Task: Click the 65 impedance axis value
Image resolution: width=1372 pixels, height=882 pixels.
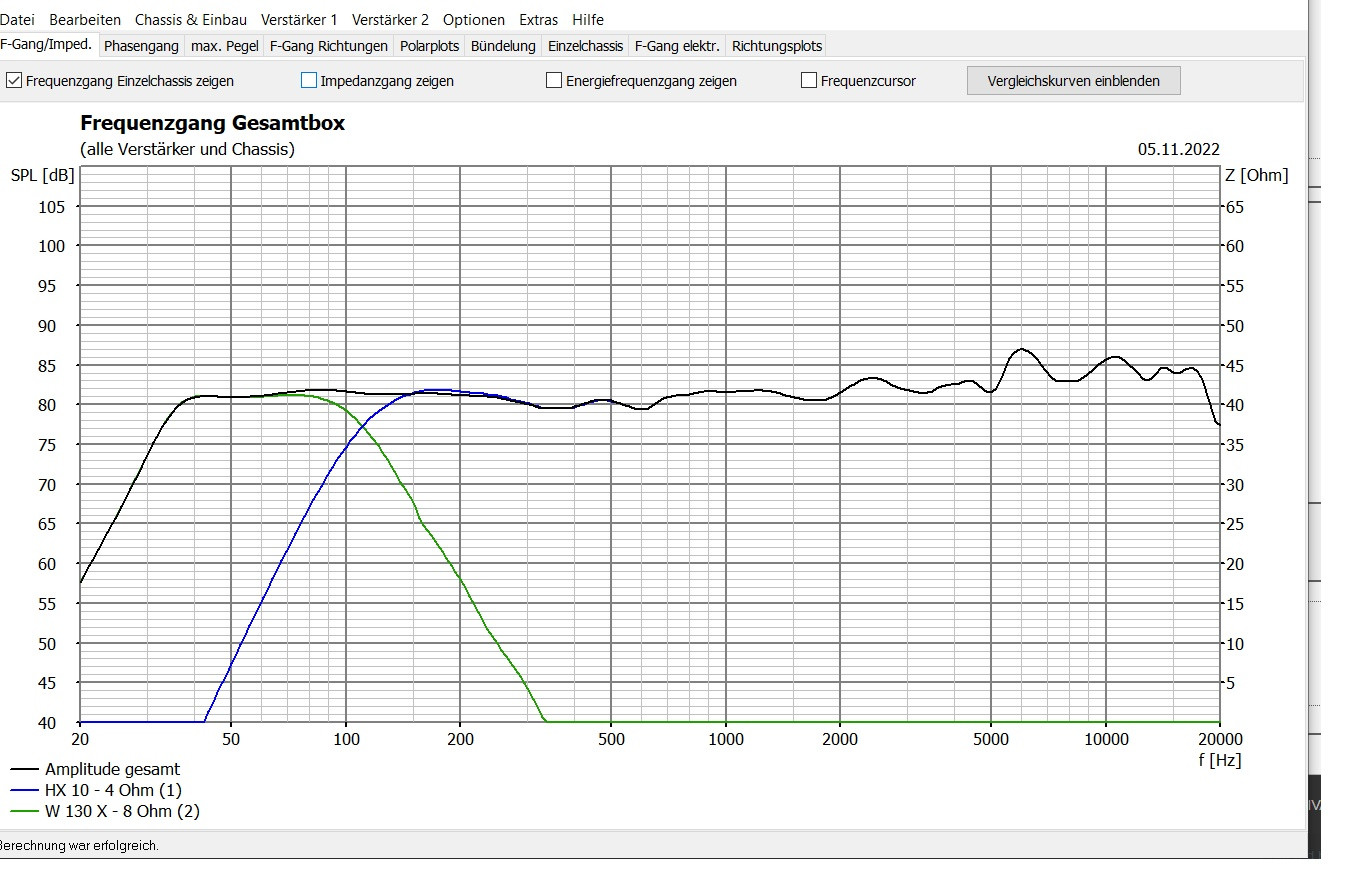Action: 1235,207
